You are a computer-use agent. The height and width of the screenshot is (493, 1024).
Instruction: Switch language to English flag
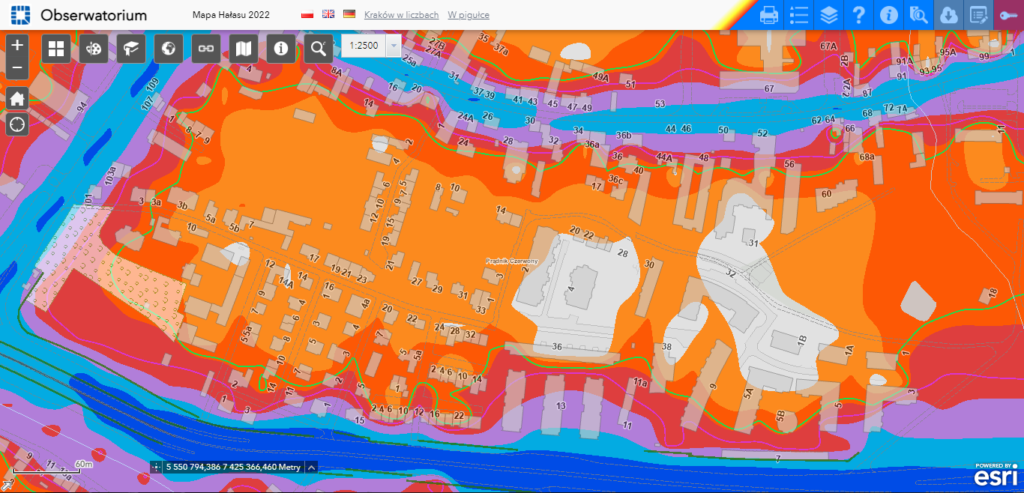click(328, 15)
